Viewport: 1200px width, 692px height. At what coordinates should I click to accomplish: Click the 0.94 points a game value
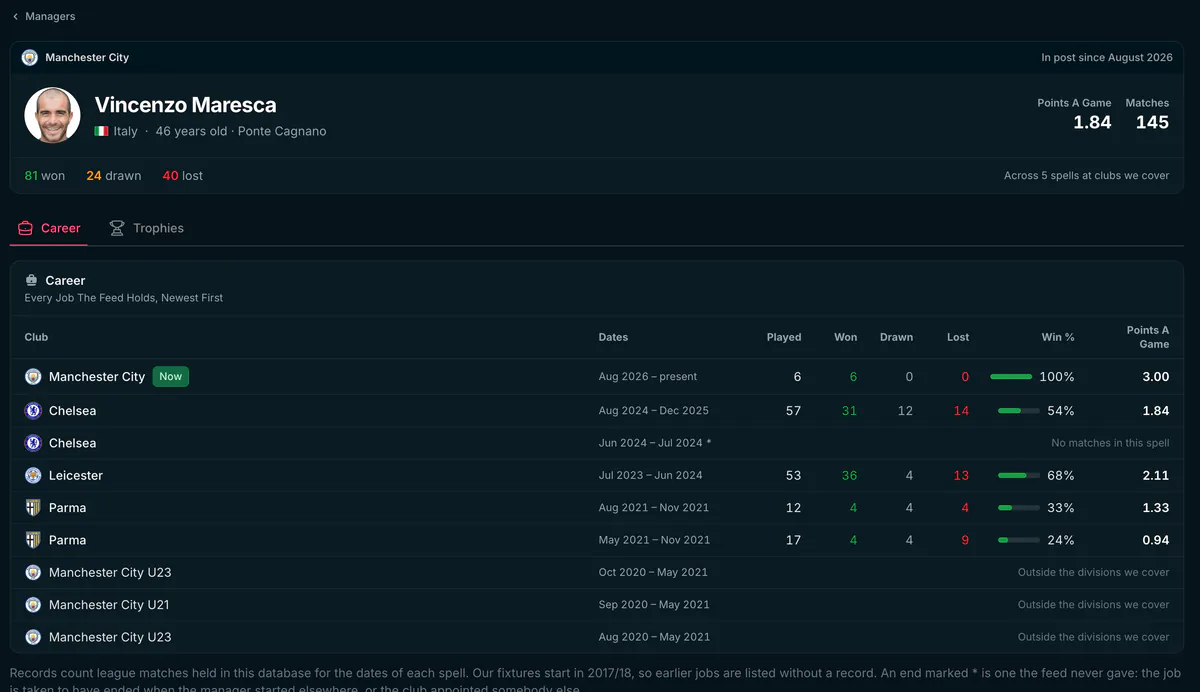[1156, 540]
